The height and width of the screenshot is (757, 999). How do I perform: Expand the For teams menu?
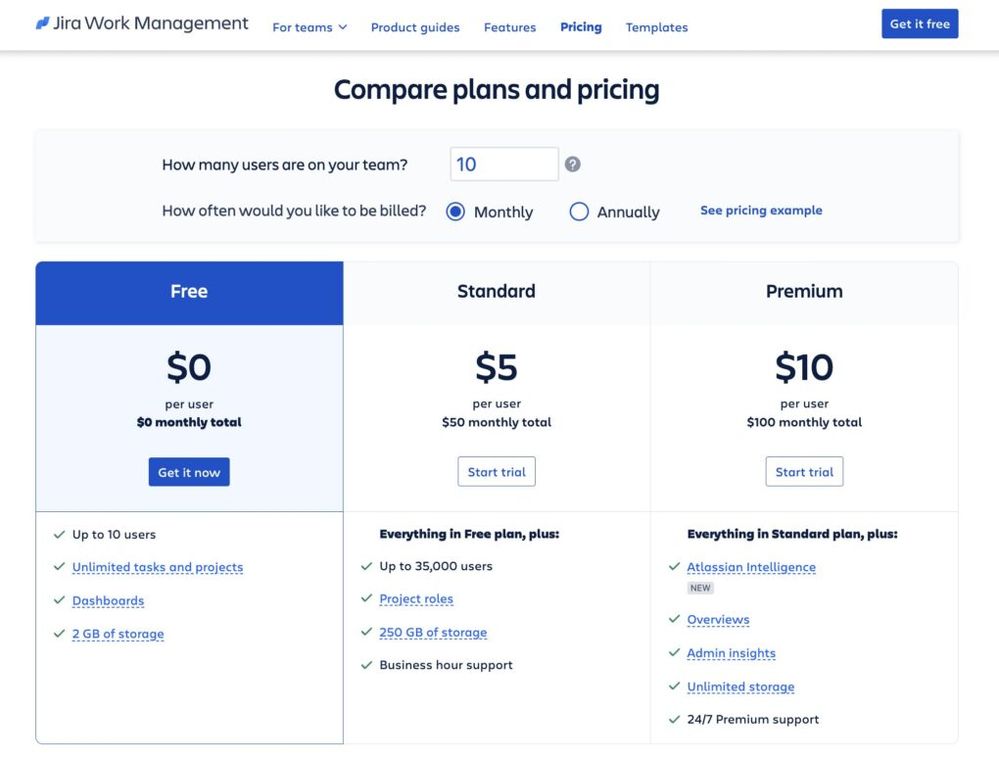308,25
